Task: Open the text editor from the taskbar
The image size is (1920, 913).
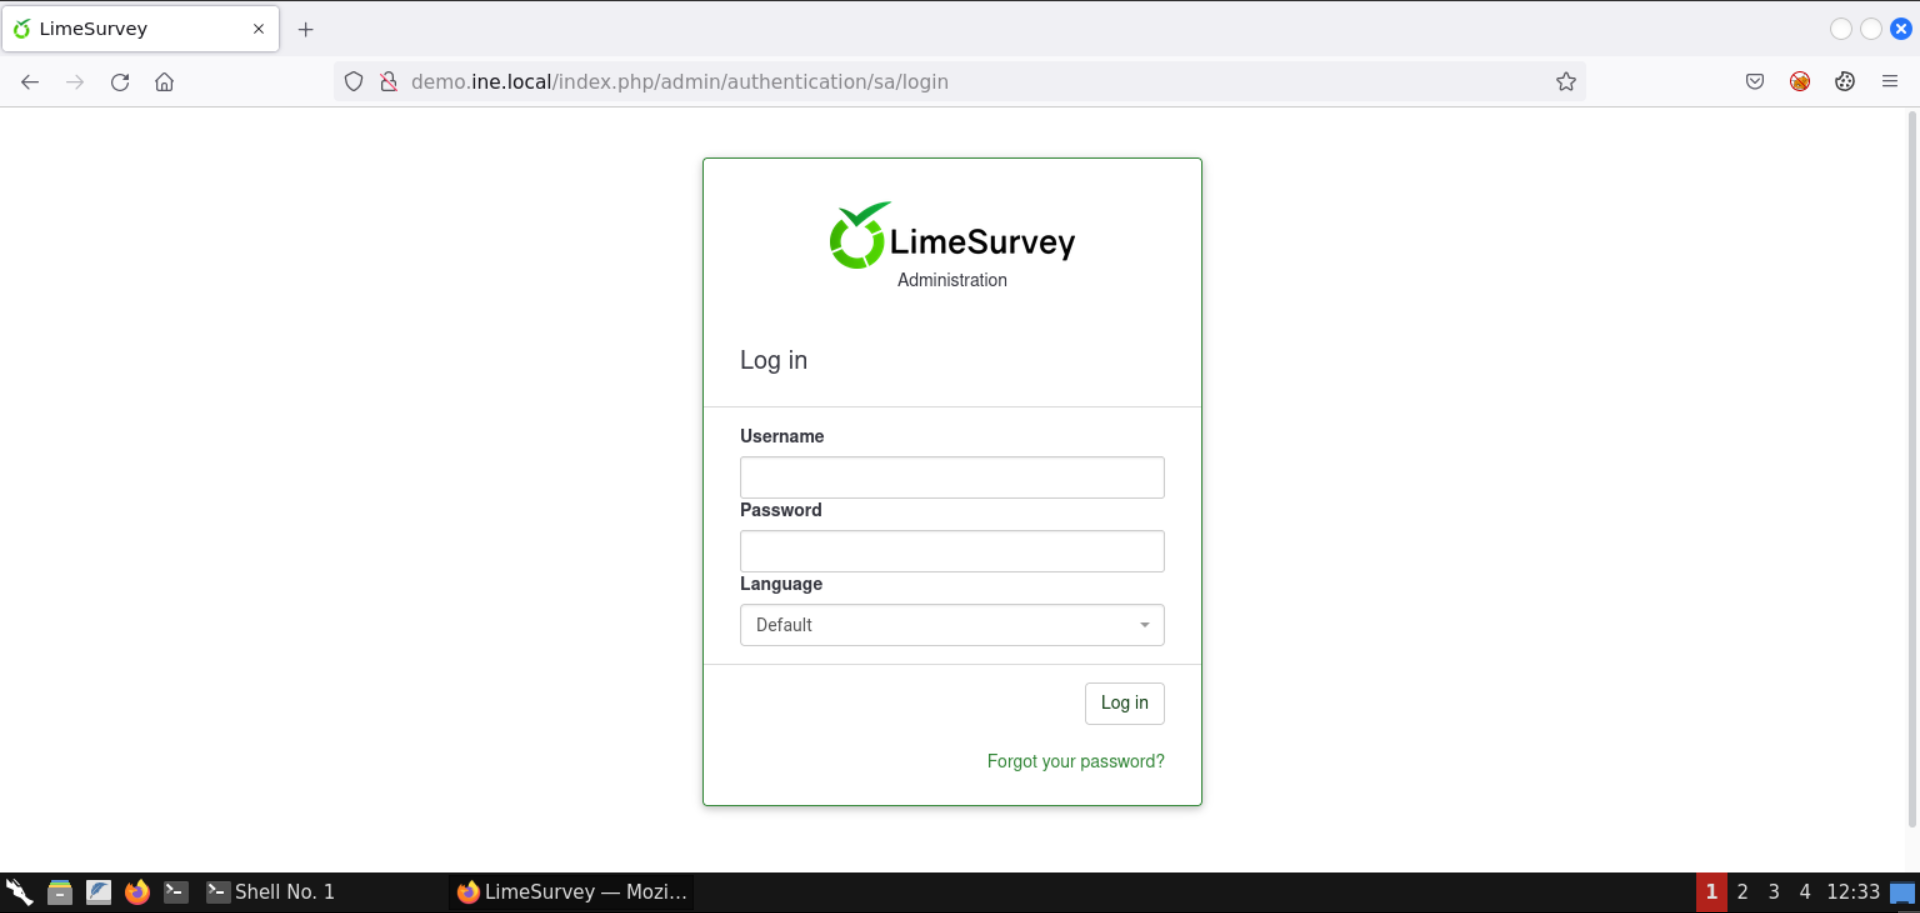Action: pos(99,892)
